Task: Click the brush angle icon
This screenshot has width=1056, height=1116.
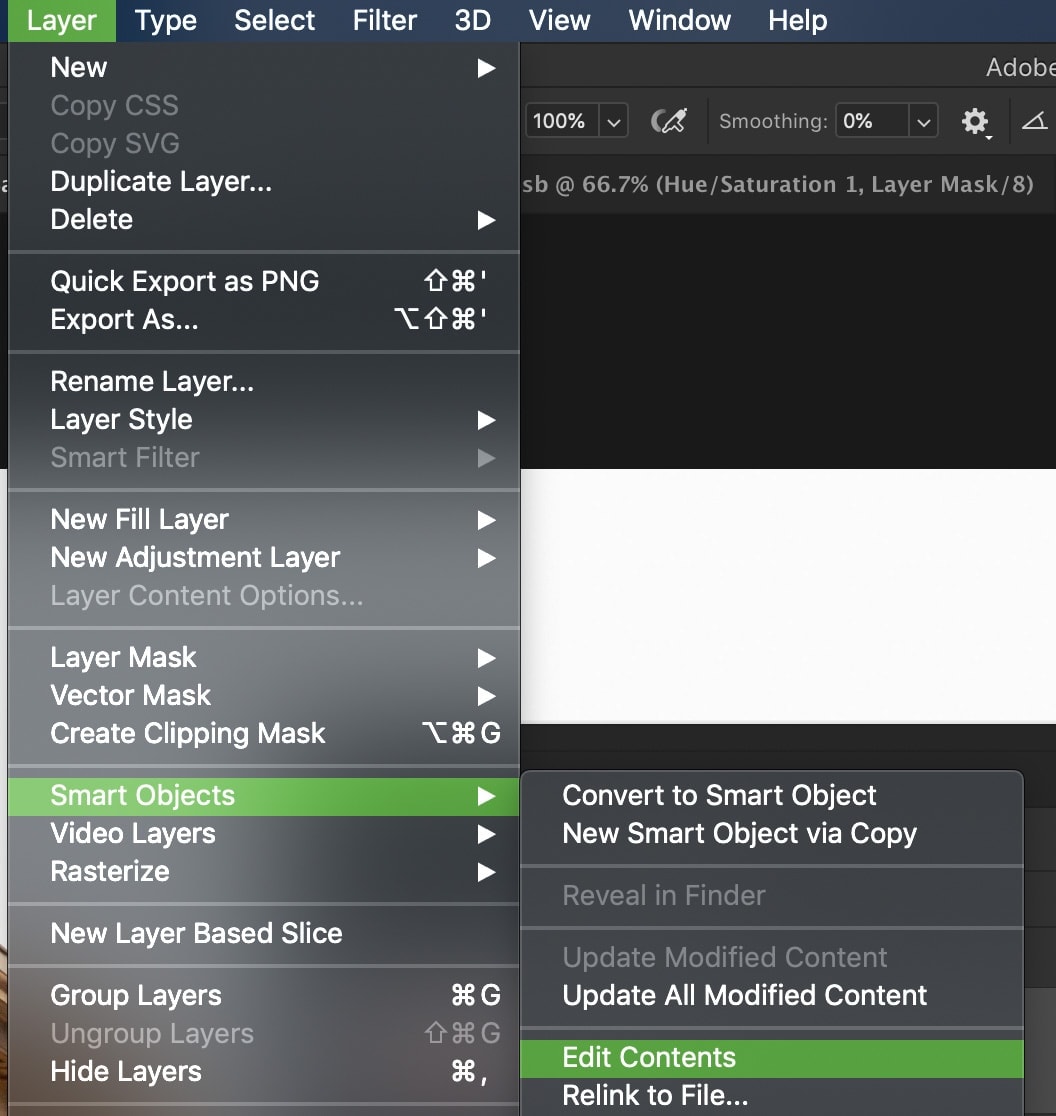Action: 1034,121
